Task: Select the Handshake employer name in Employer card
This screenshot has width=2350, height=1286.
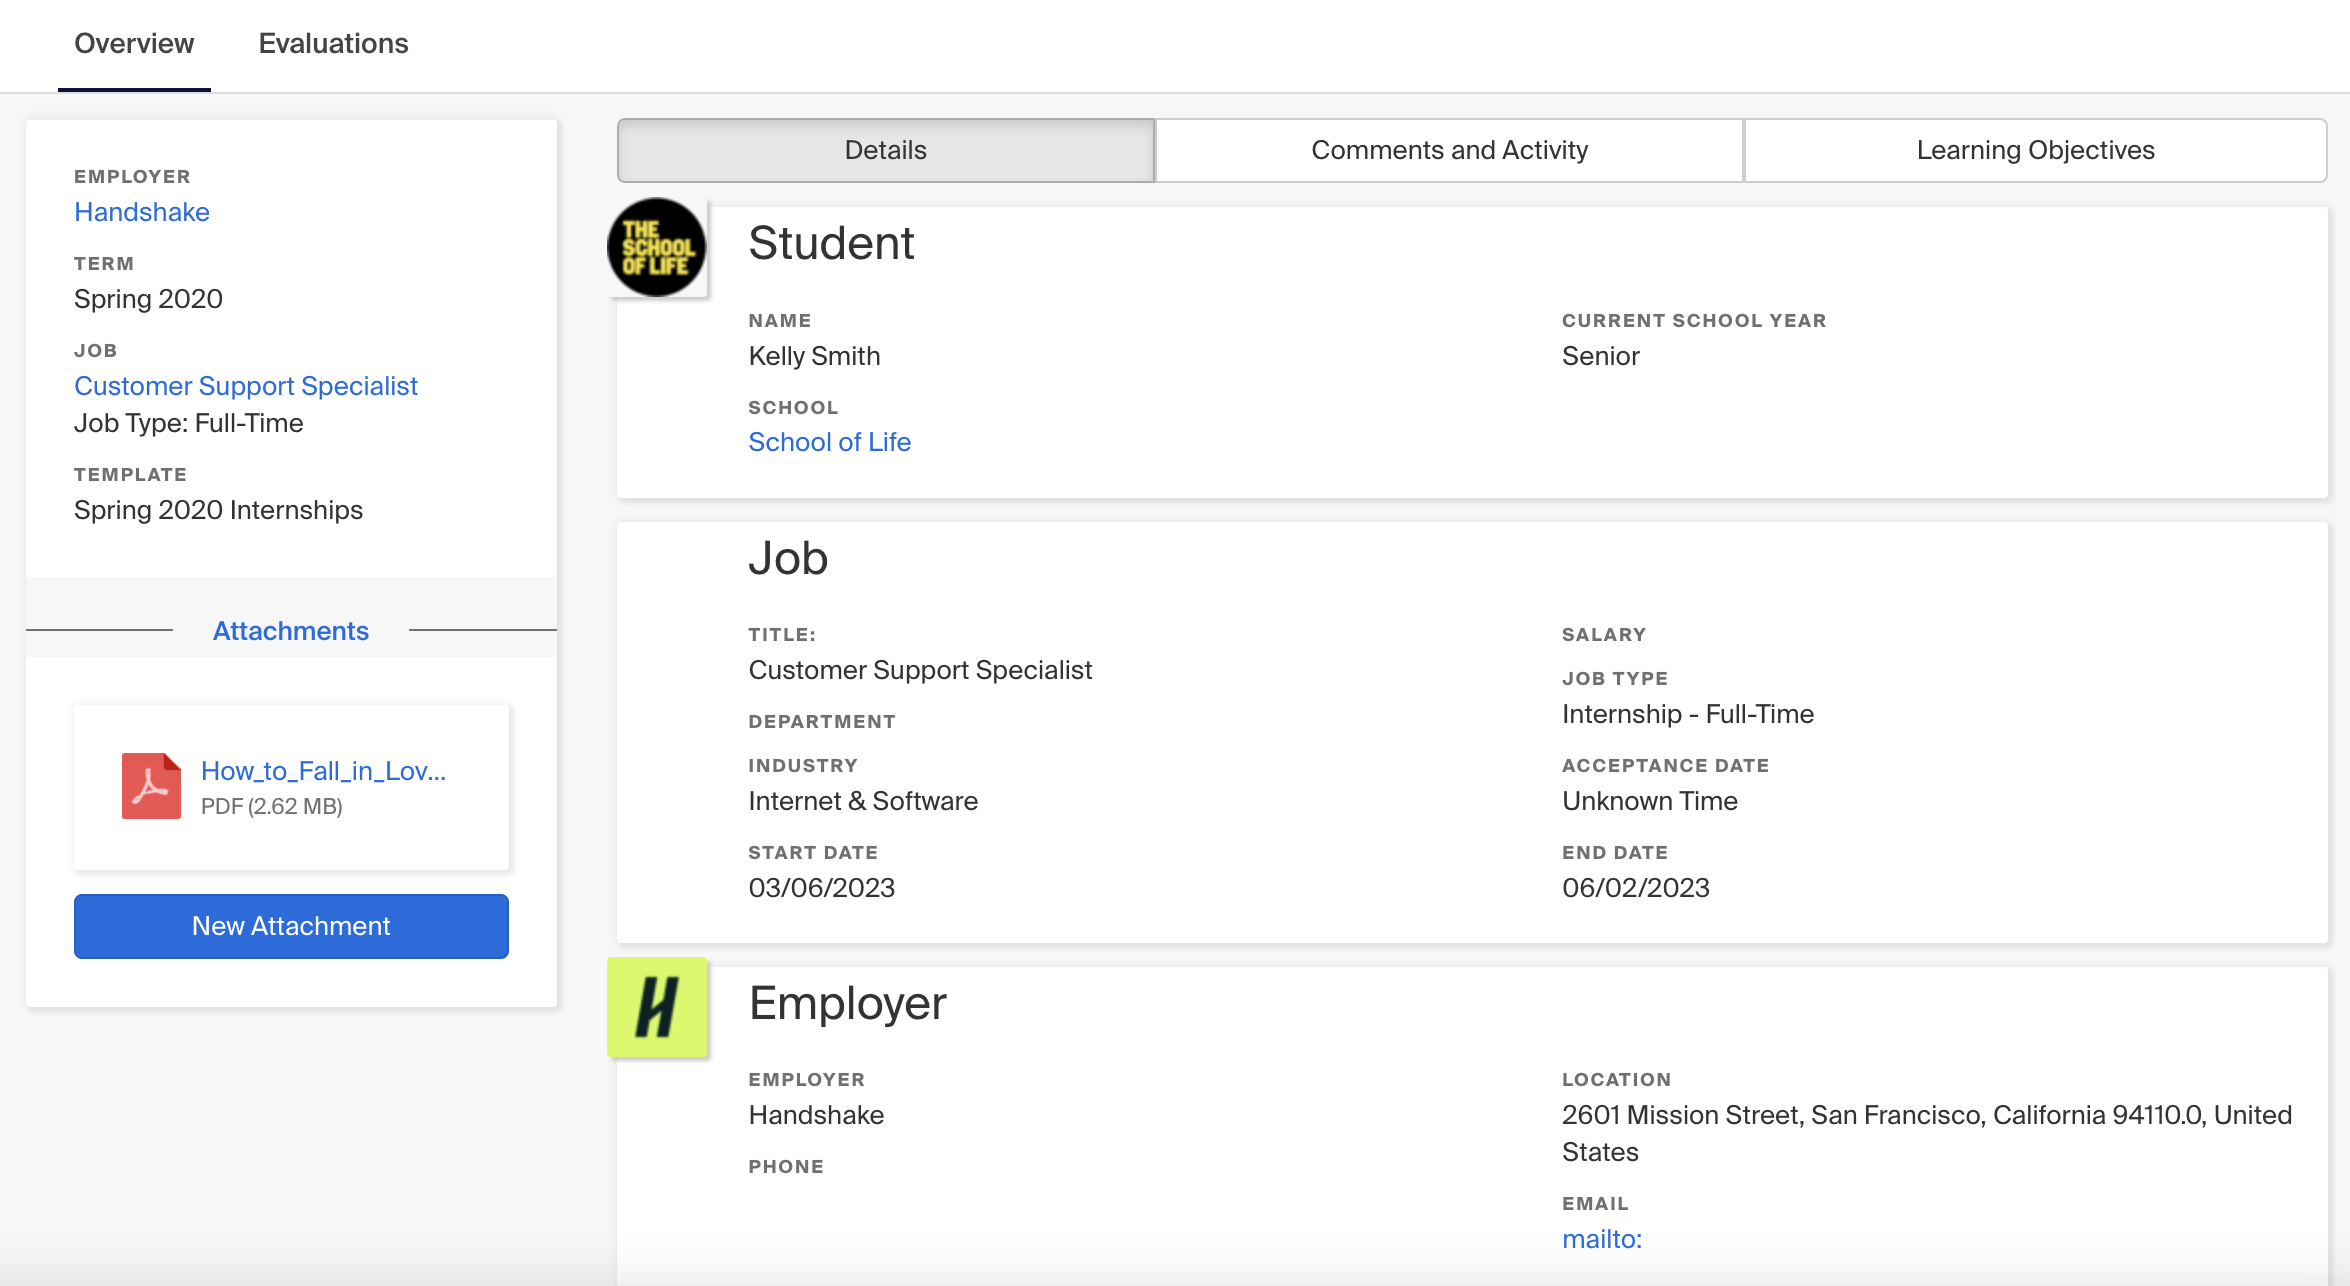Action: (x=816, y=1115)
